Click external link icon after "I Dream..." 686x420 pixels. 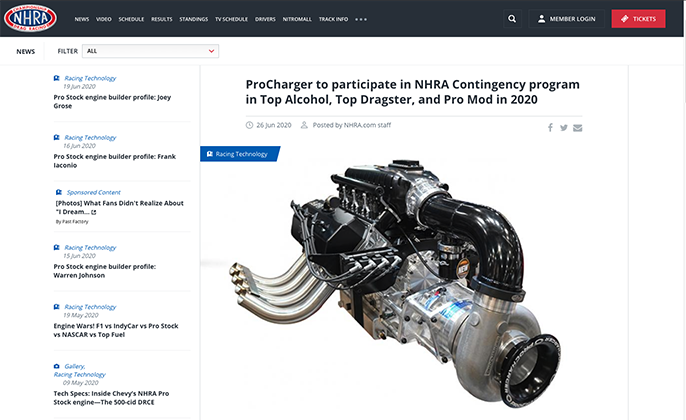pyautogui.click(x=94, y=212)
